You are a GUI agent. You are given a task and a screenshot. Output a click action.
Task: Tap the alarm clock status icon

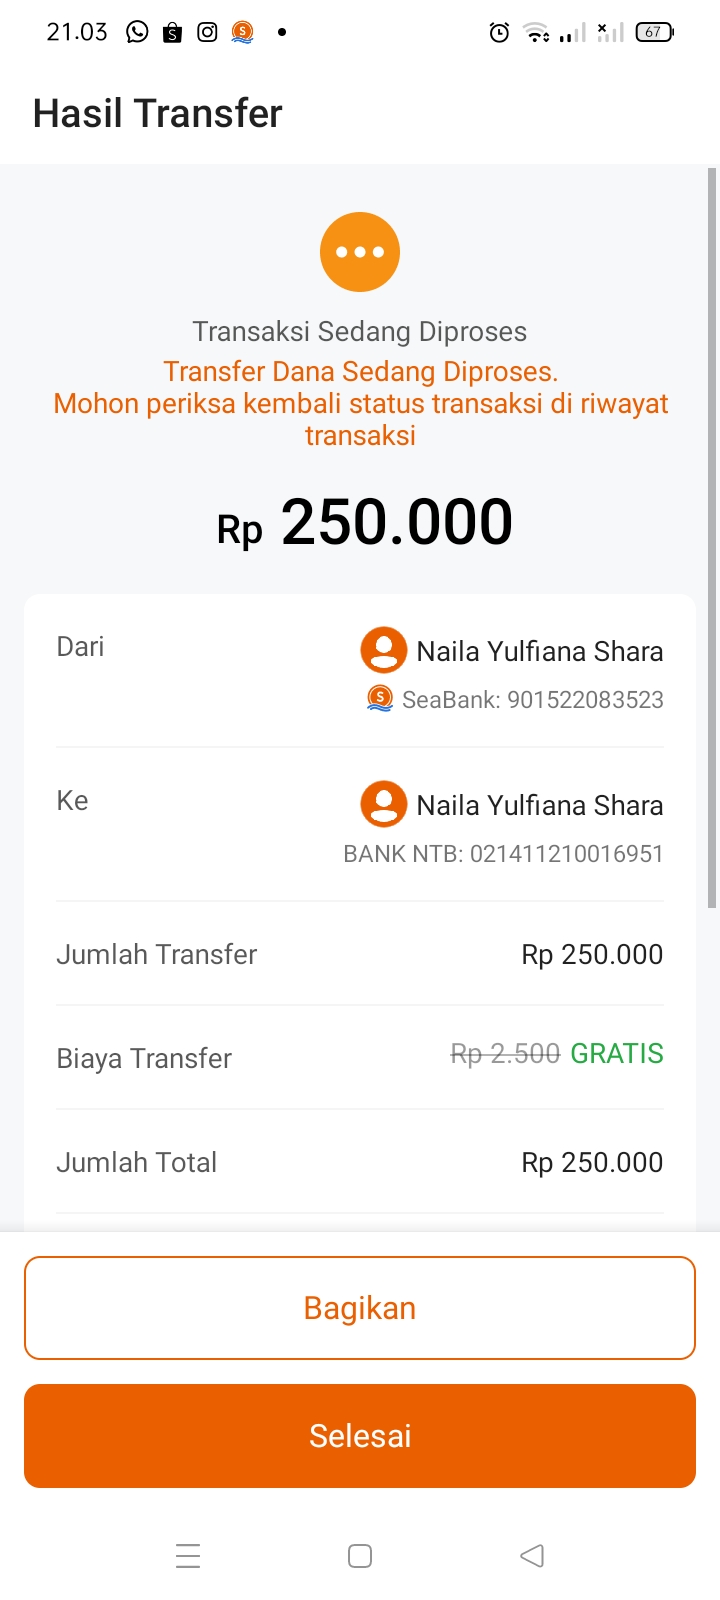point(499,33)
